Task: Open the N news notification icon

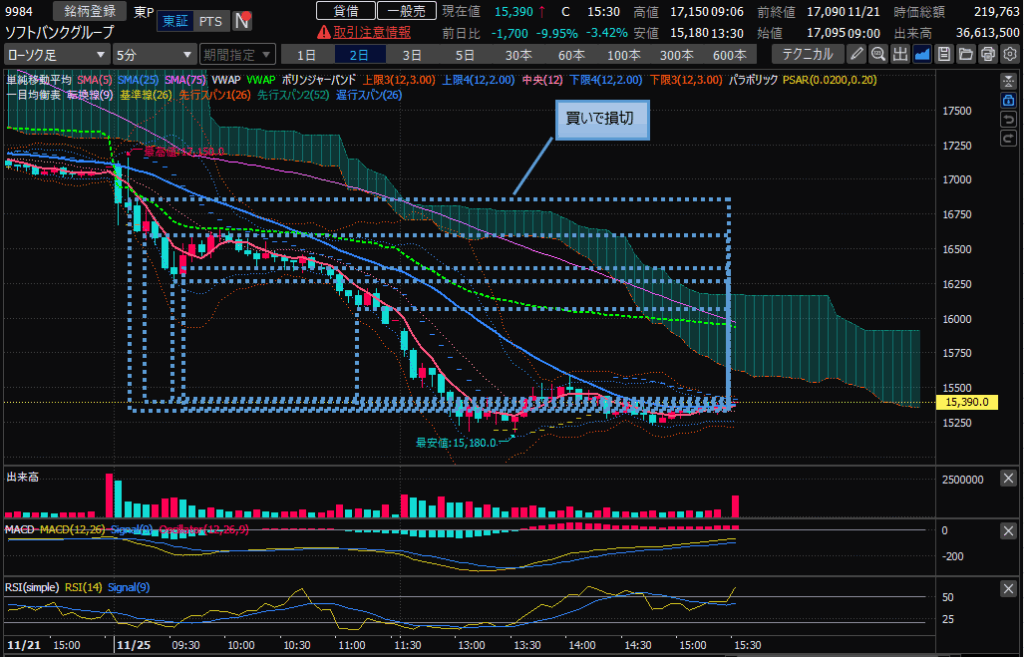Action: (242, 21)
